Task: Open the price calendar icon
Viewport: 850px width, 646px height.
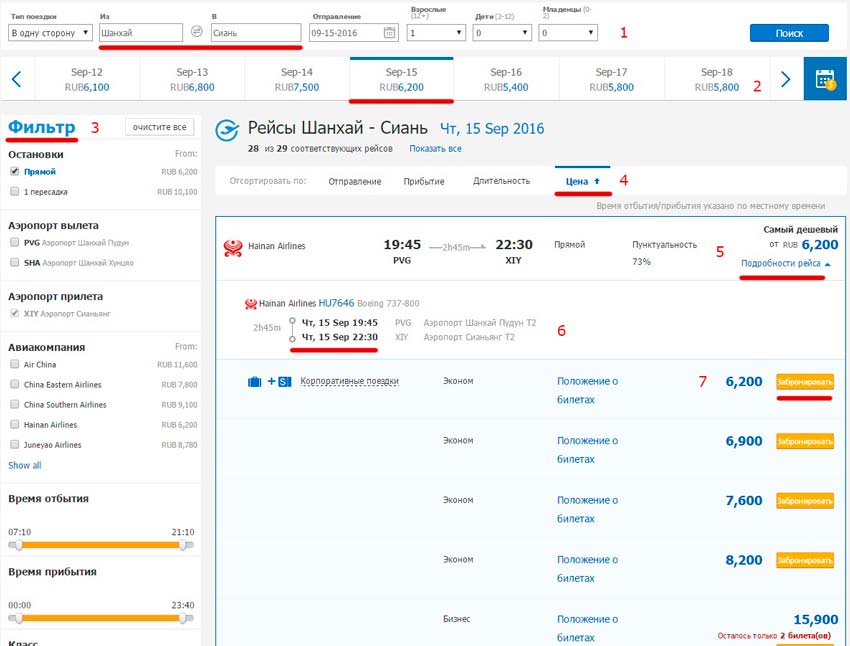Action: [x=825, y=79]
